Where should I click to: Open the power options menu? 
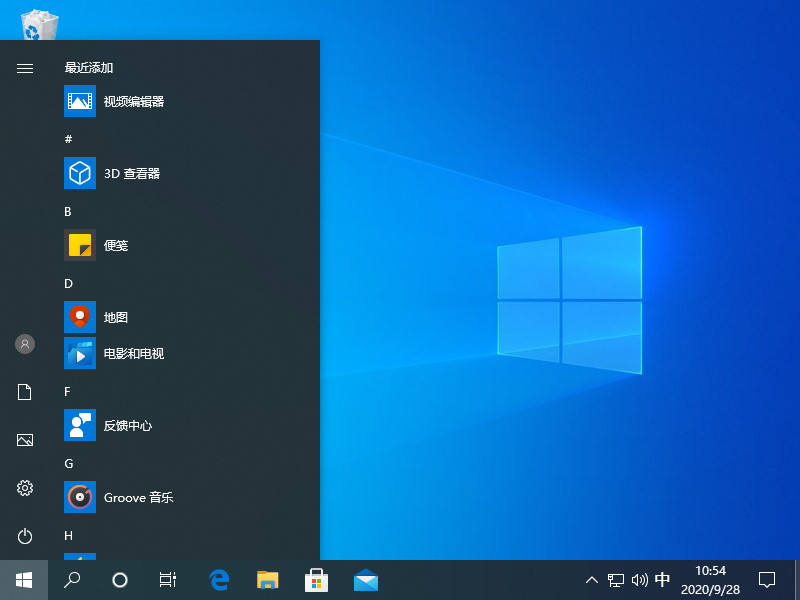[25, 536]
